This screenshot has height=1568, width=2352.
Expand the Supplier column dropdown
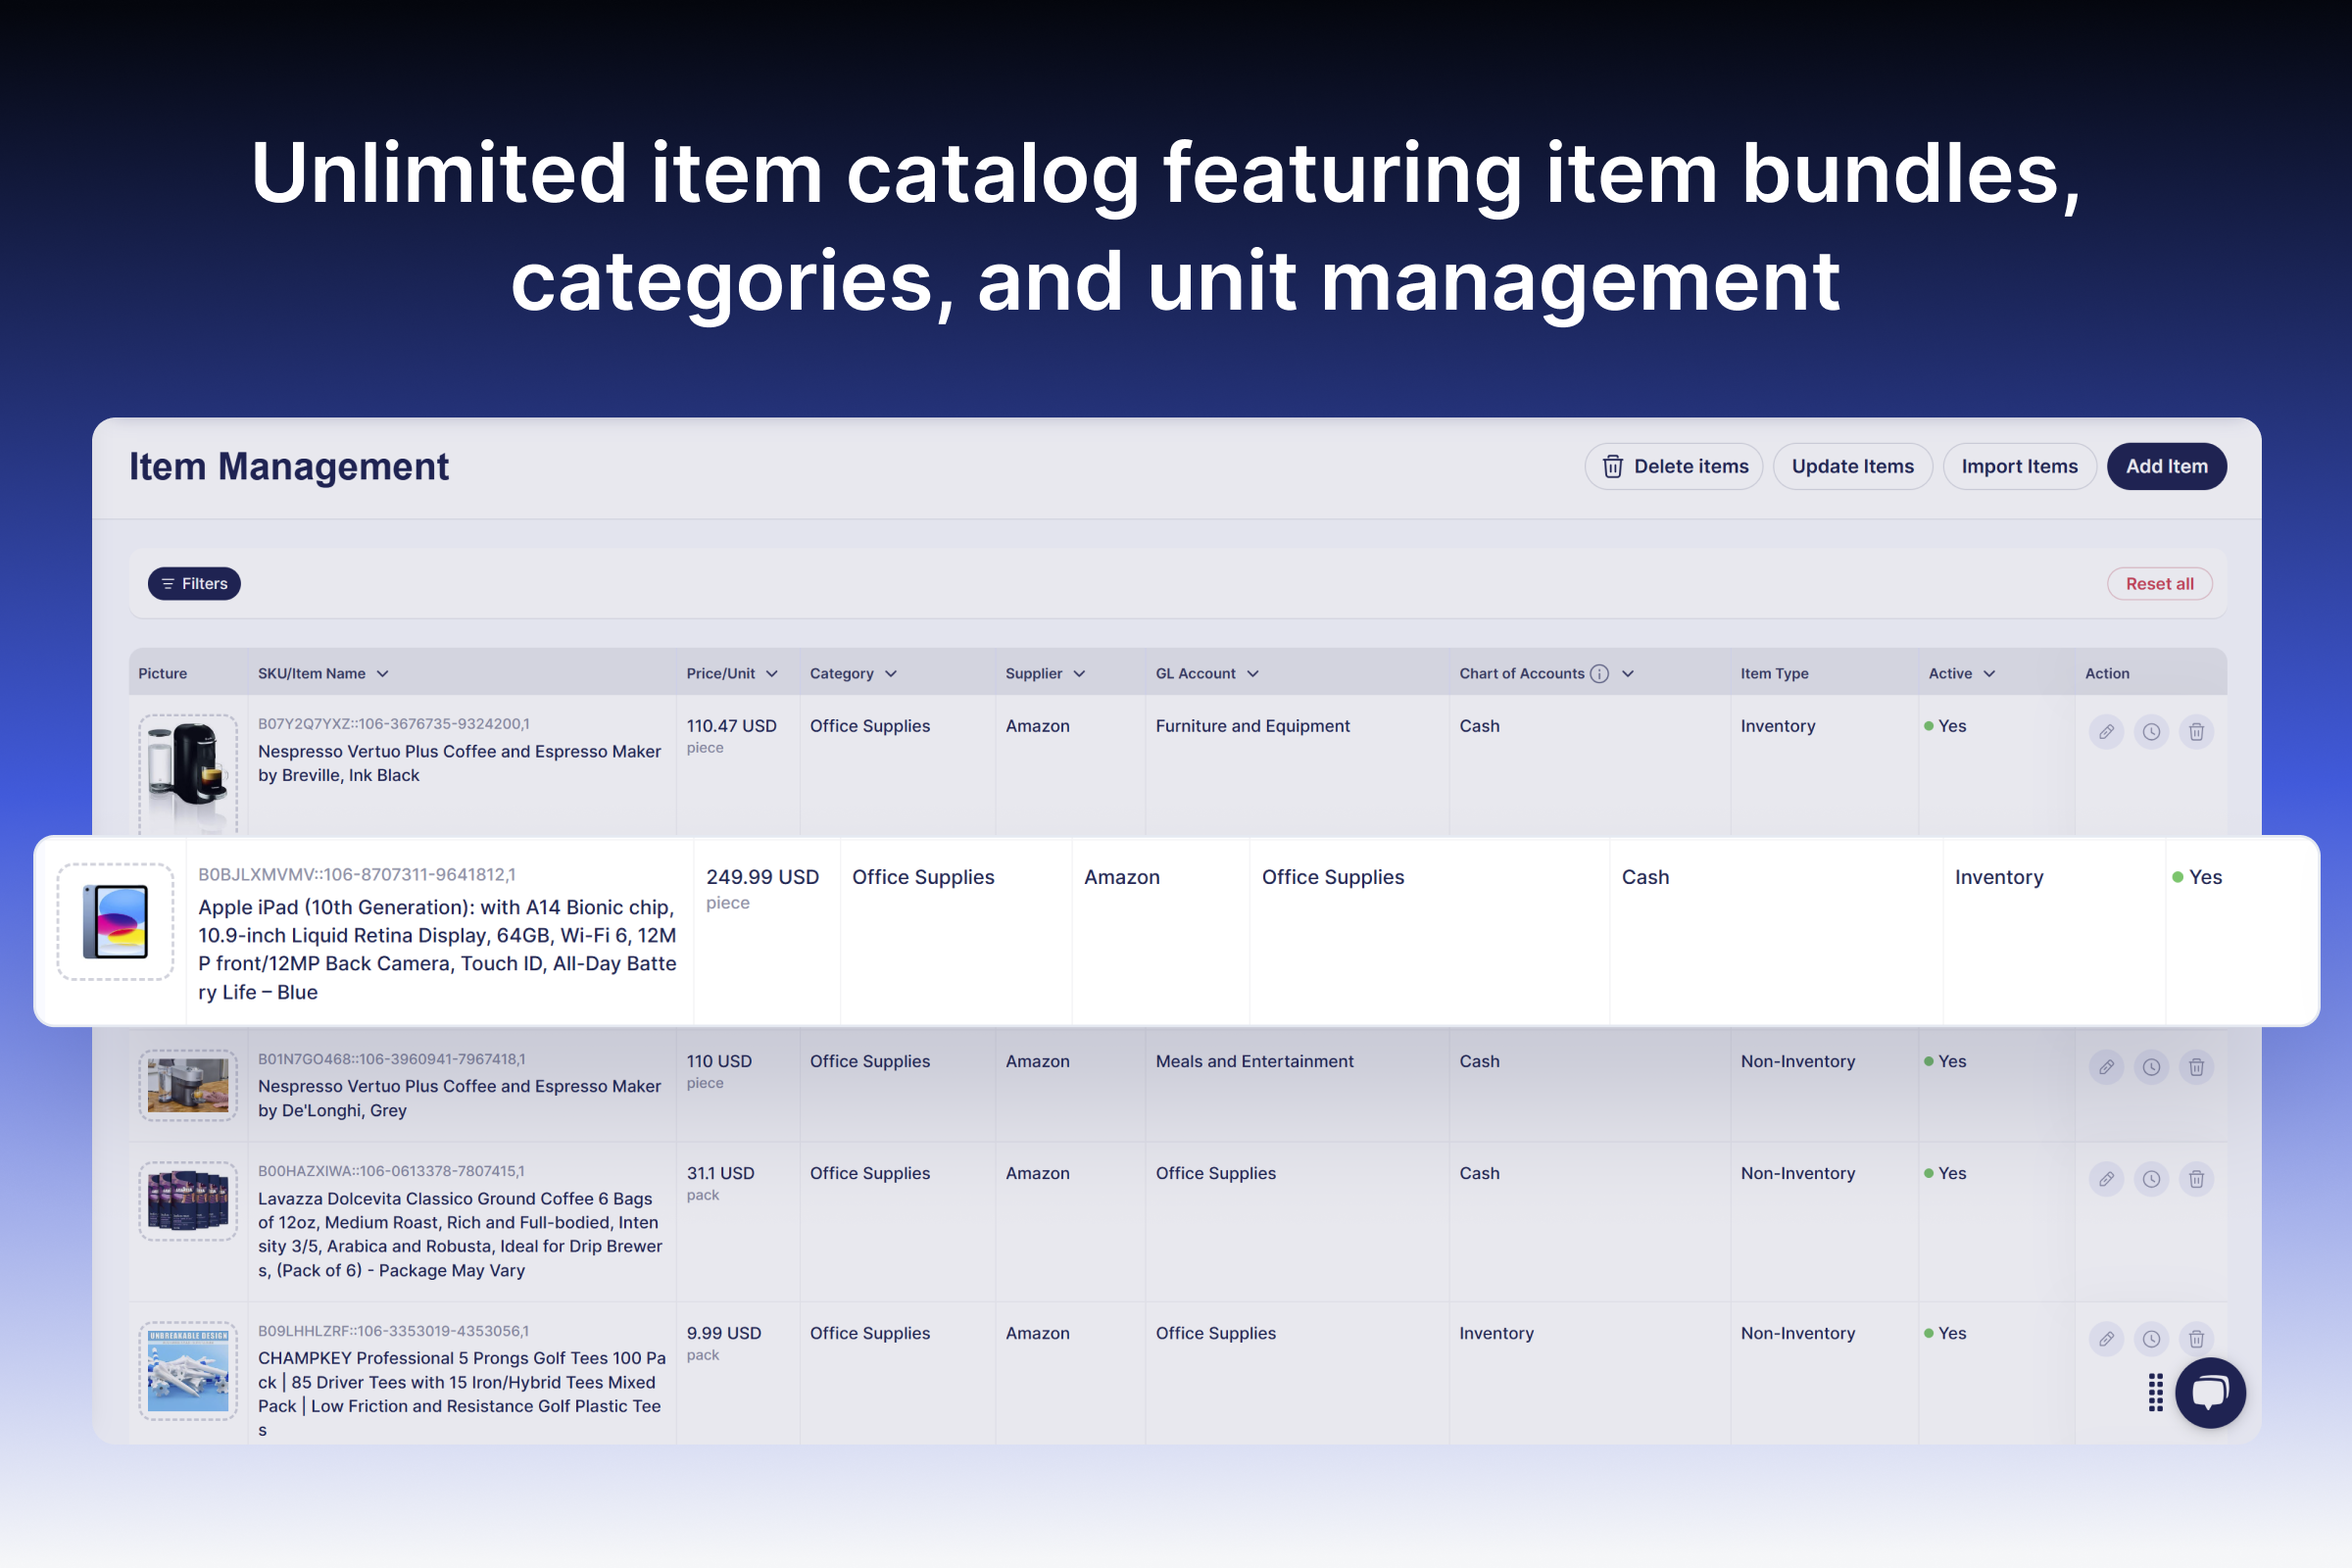1079,674
